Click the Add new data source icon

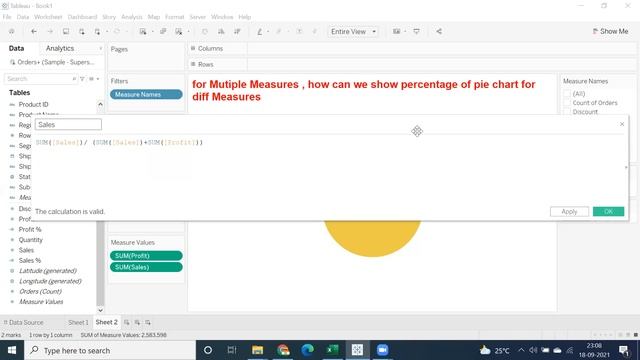coord(82,31)
